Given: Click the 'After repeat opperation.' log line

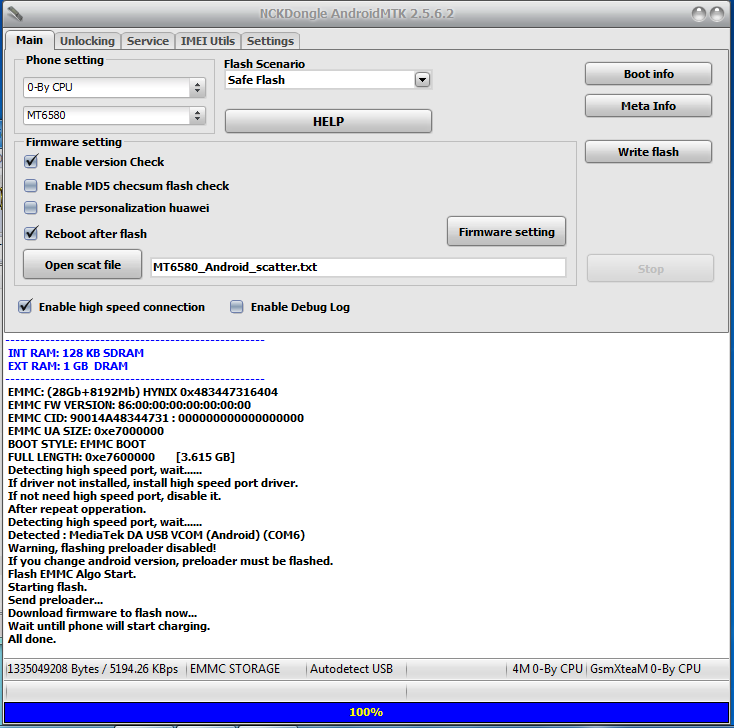Looking at the screenshot, I should pyautogui.click(x=77, y=509).
